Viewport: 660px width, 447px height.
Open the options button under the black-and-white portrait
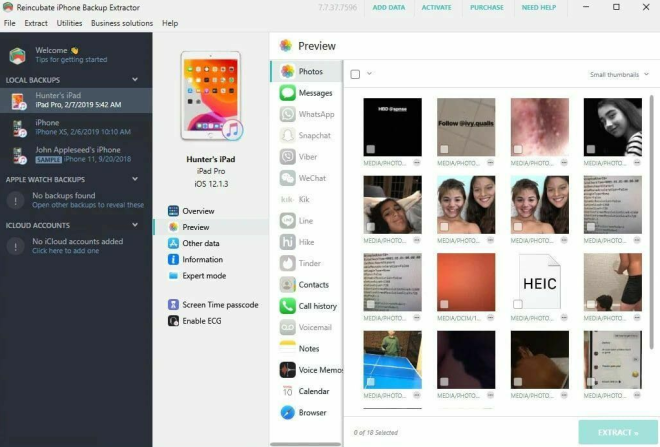(637, 162)
